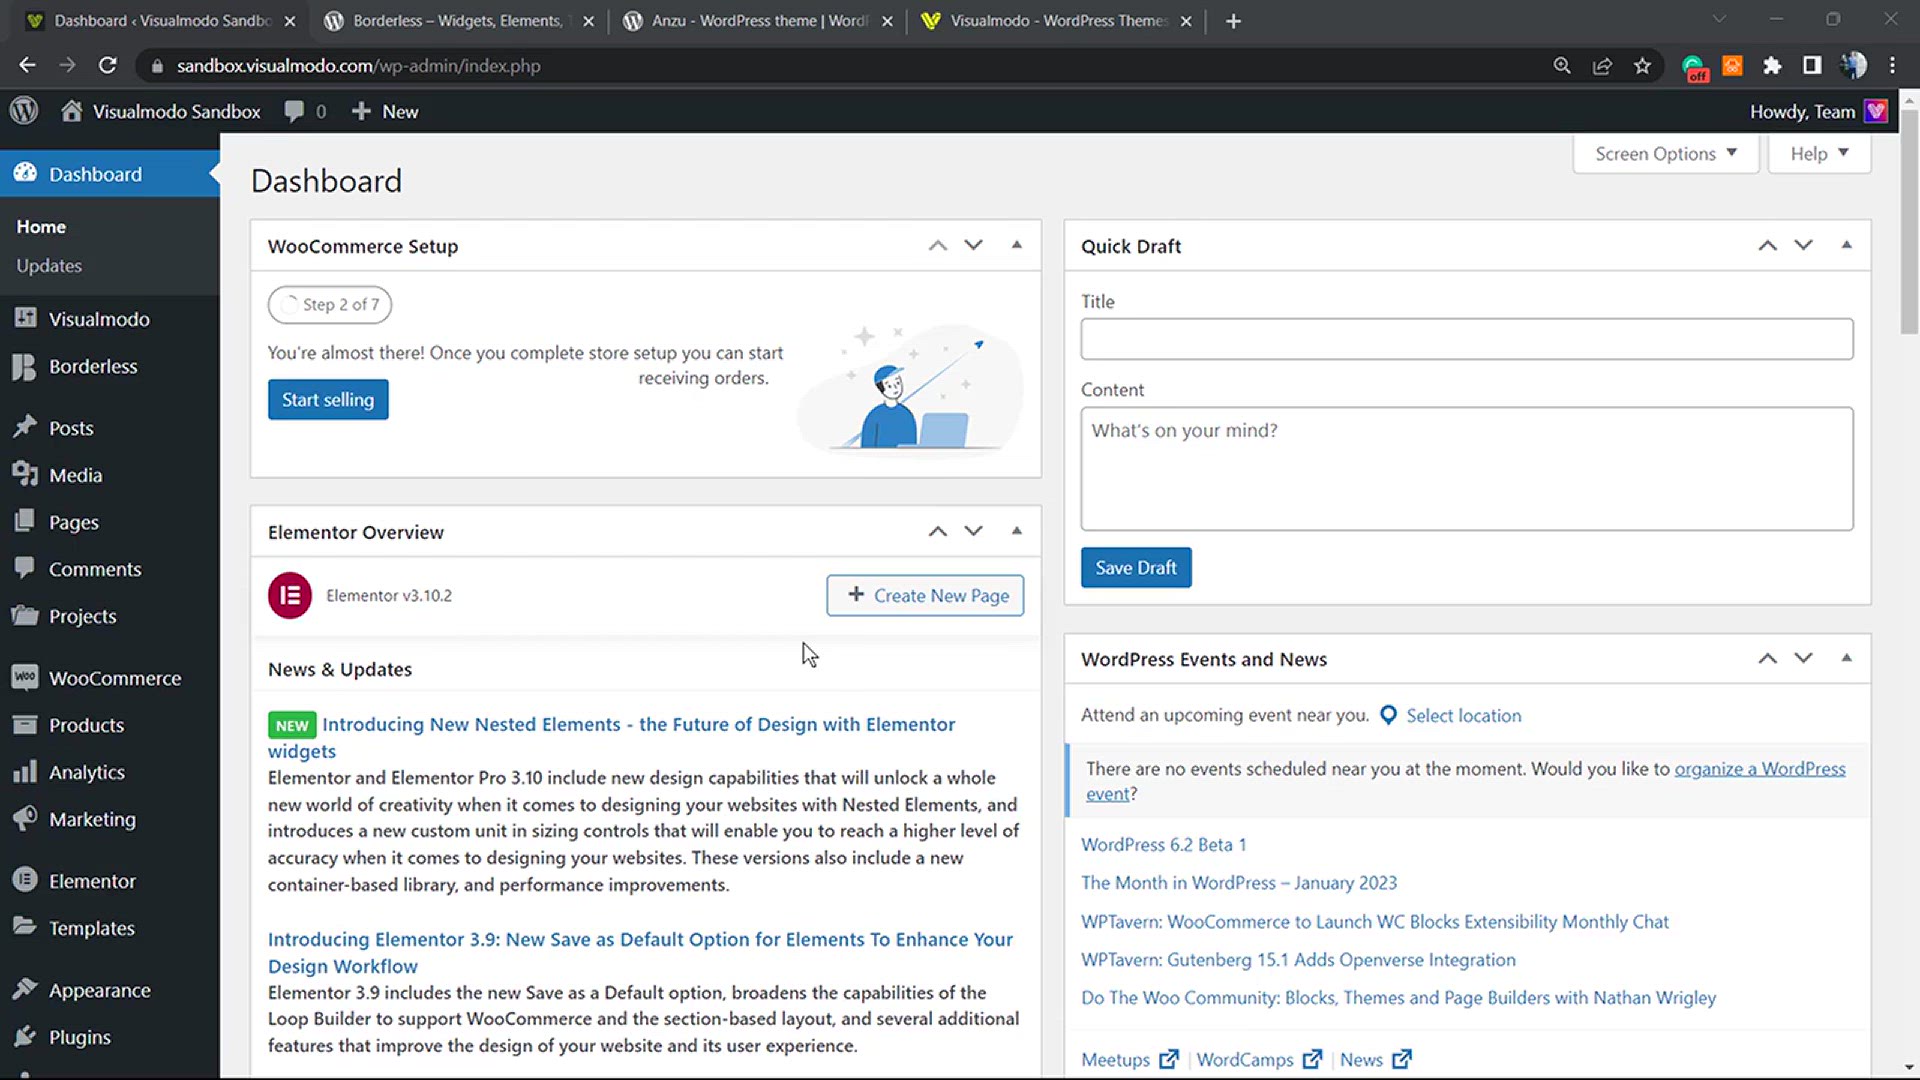Move WooCommerce Setup panel down
The width and height of the screenshot is (1920, 1080).
coord(973,245)
